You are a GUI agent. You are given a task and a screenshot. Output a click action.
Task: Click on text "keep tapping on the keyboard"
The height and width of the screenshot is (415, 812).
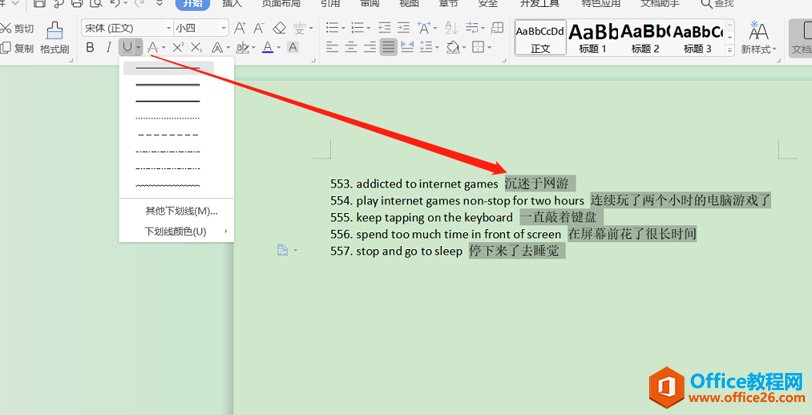click(x=434, y=217)
